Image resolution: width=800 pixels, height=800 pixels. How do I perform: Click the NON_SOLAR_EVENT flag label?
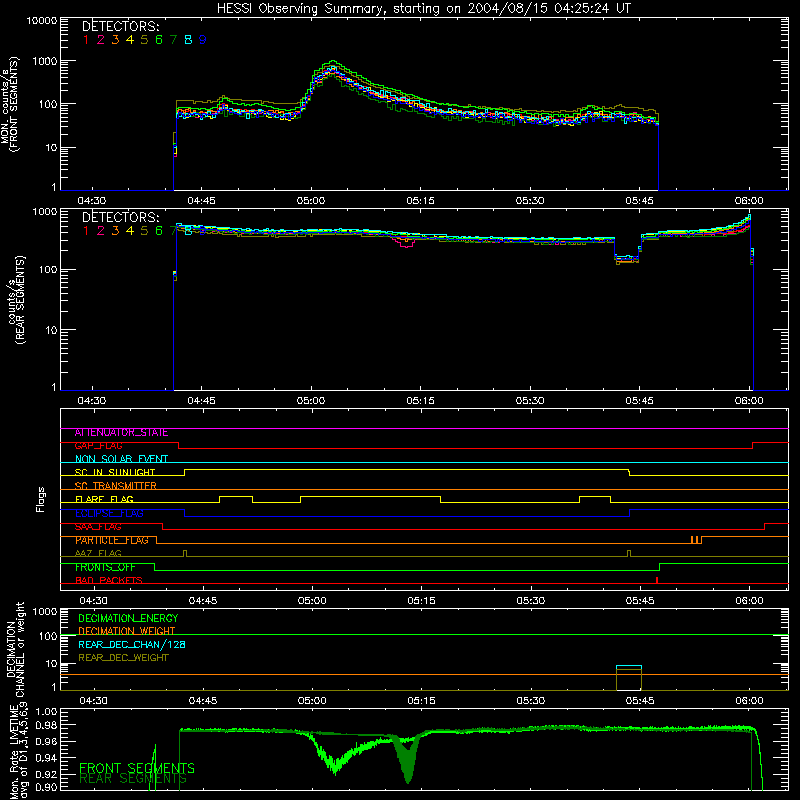(x=121, y=459)
